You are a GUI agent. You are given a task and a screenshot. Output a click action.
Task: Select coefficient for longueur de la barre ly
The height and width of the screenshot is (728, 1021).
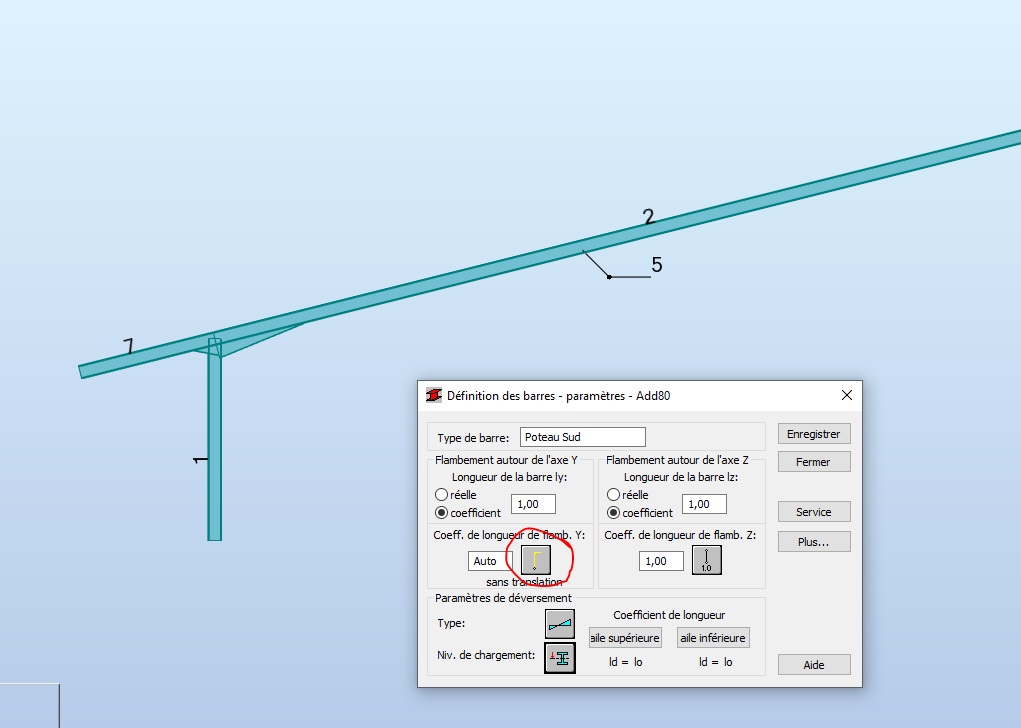click(x=441, y=512)
